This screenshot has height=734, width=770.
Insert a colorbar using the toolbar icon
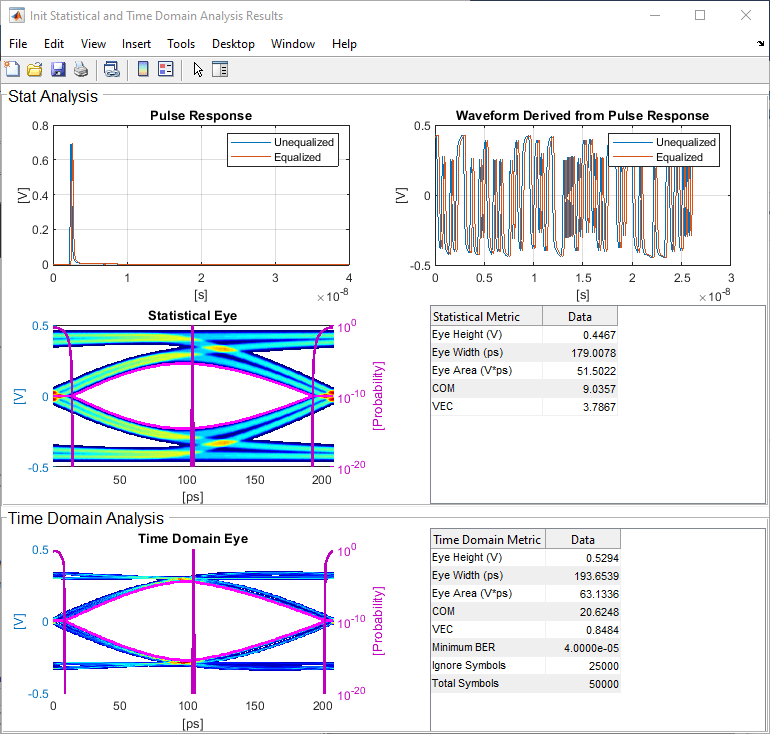(x=143, y=69)
